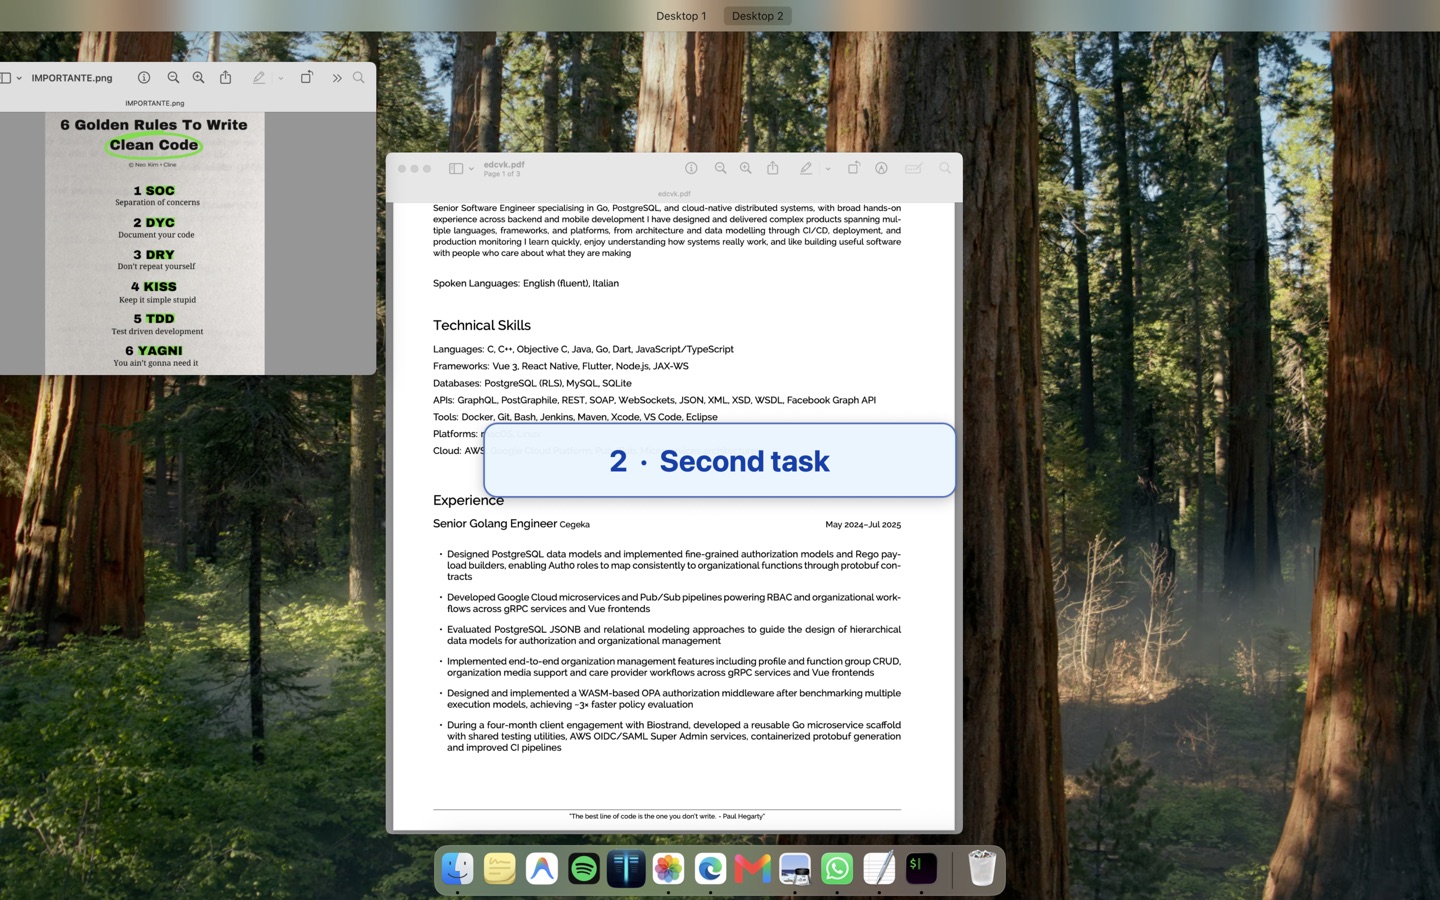Image resolution: width=1440 pixels, height=900 pixels.
Task: Open highlight options dropdown in IMPORTANTE.png window
Action: 281,78
